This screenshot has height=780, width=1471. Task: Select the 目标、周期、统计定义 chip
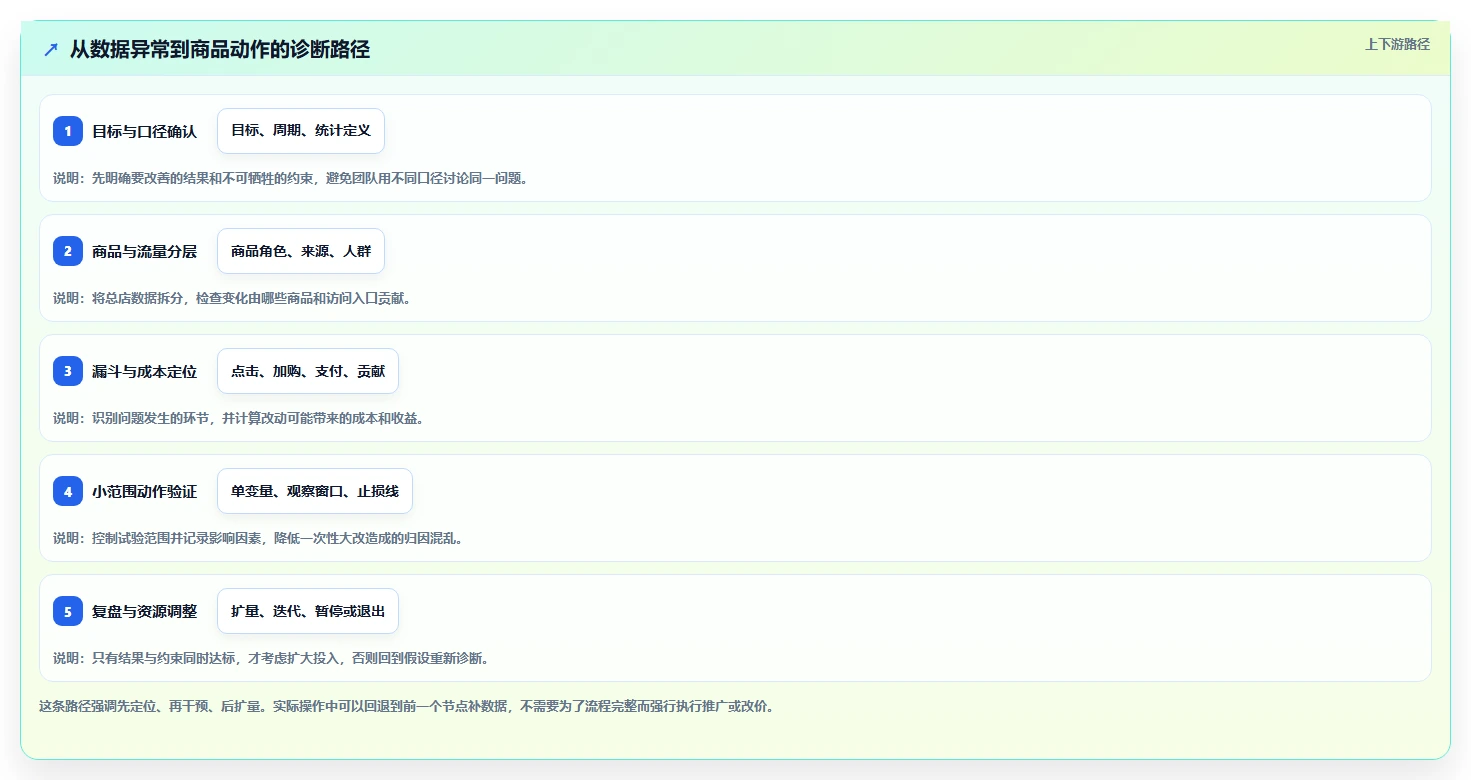(x=301, y=131)
